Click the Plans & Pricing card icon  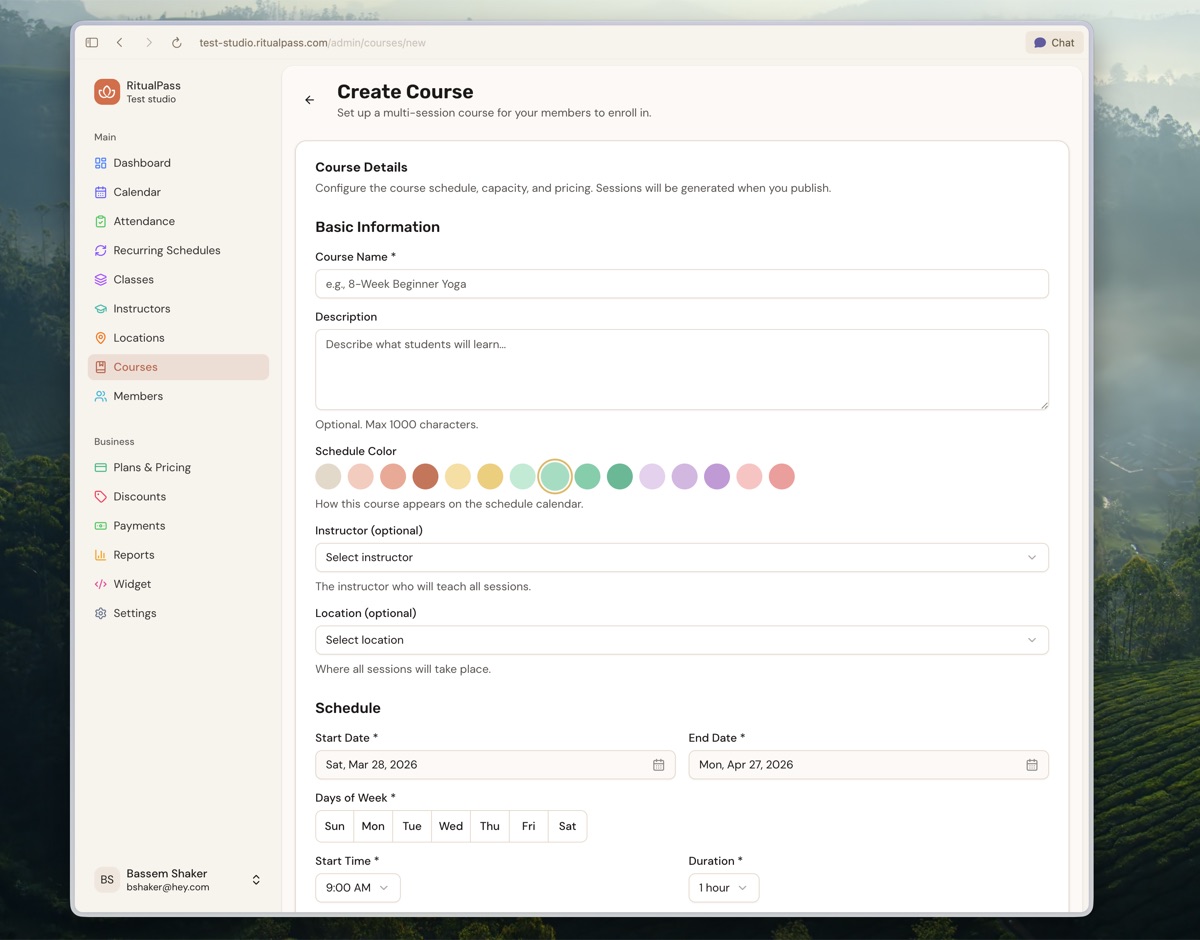[100, 467]
